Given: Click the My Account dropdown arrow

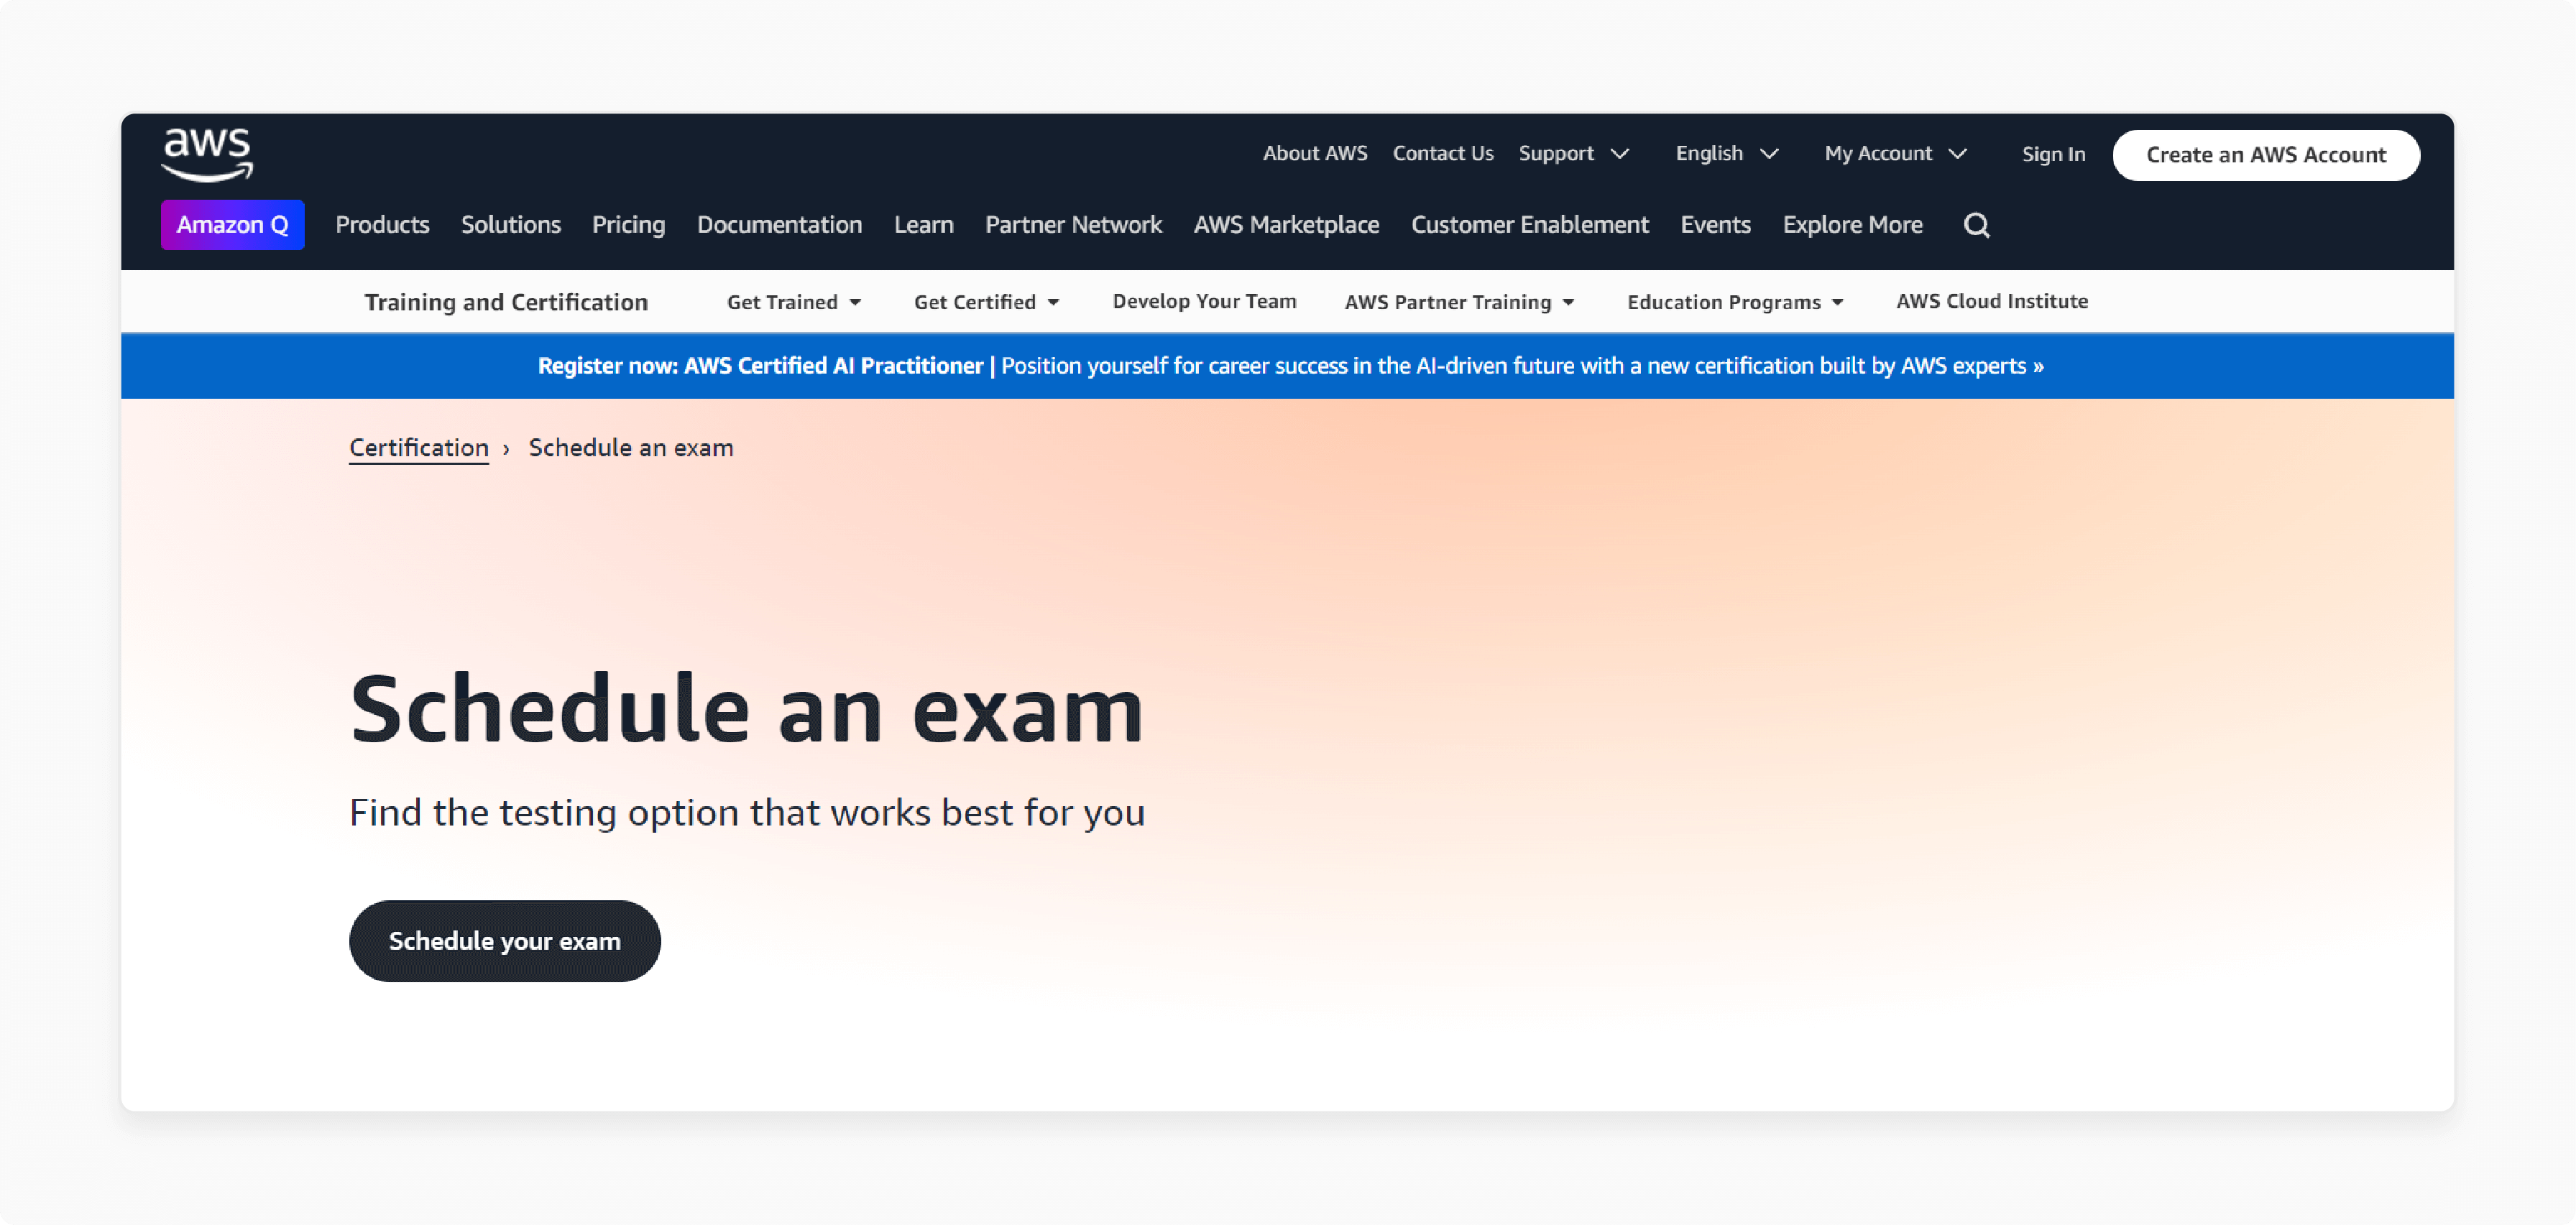Looking at the screenshot, I should click(1959, 154).
